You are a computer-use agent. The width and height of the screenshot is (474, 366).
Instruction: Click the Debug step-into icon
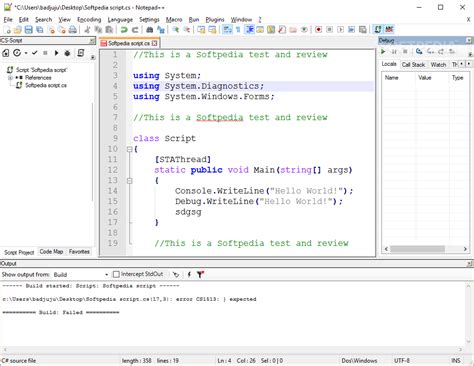click(x=419, y=52)
